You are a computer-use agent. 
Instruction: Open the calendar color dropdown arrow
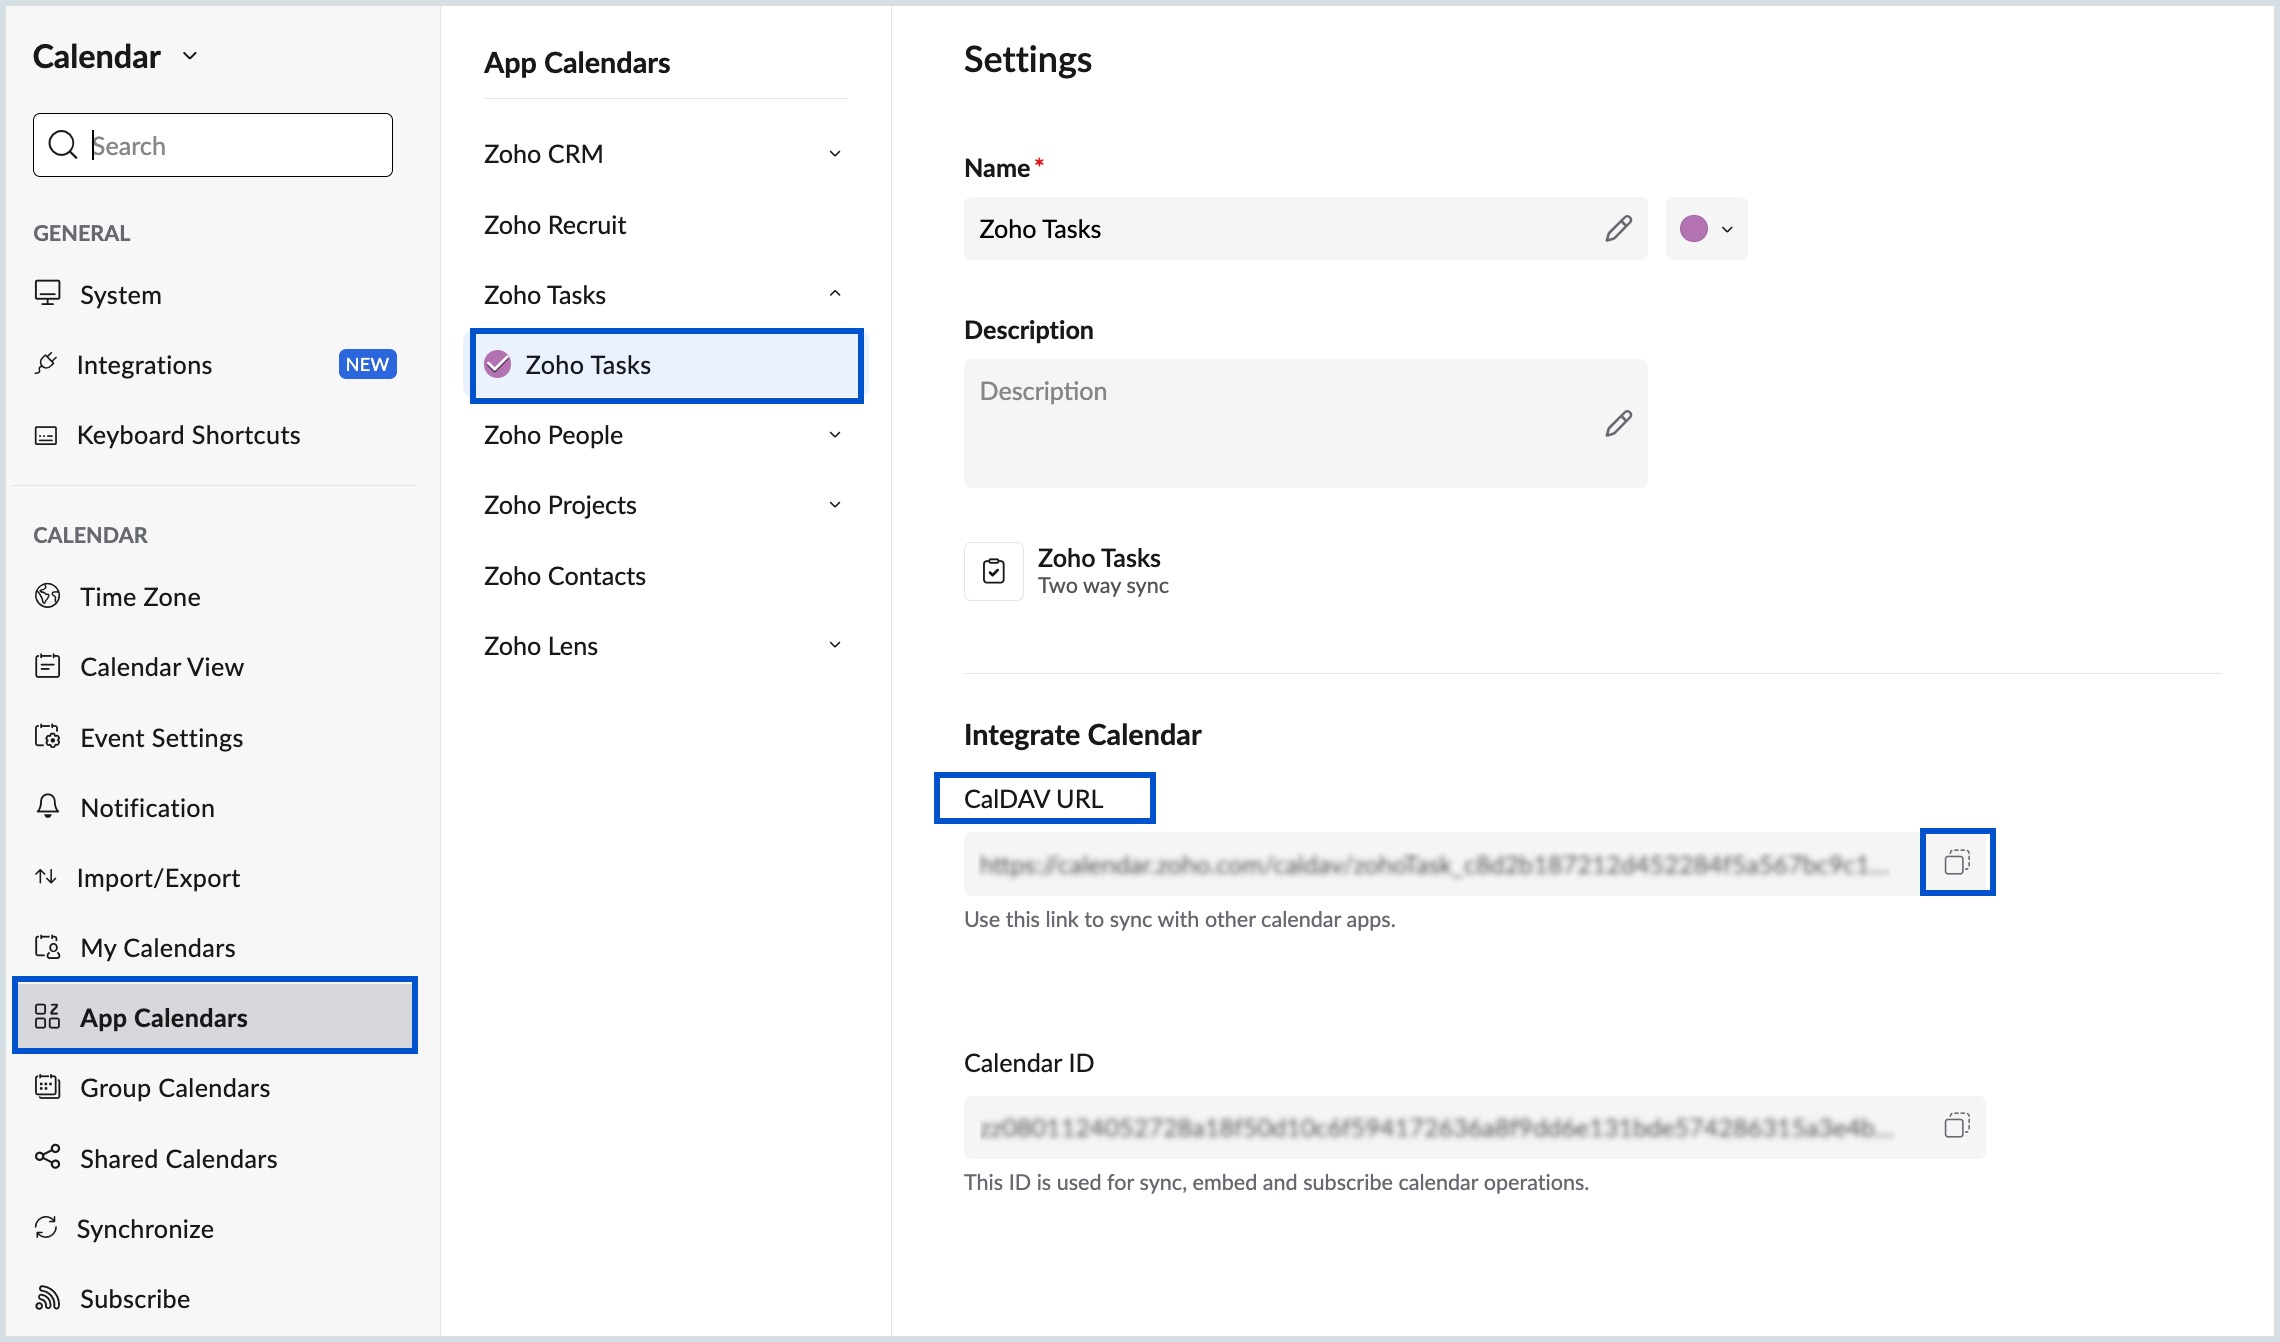tap(1727, 230)
